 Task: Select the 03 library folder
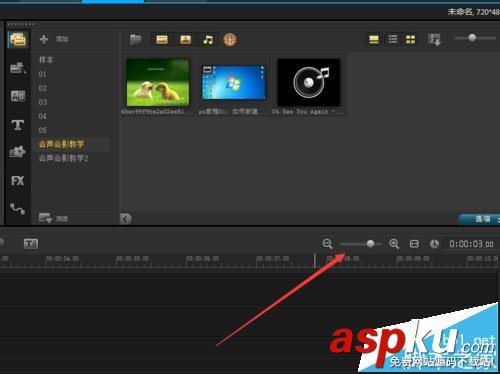tap(42, 102)
